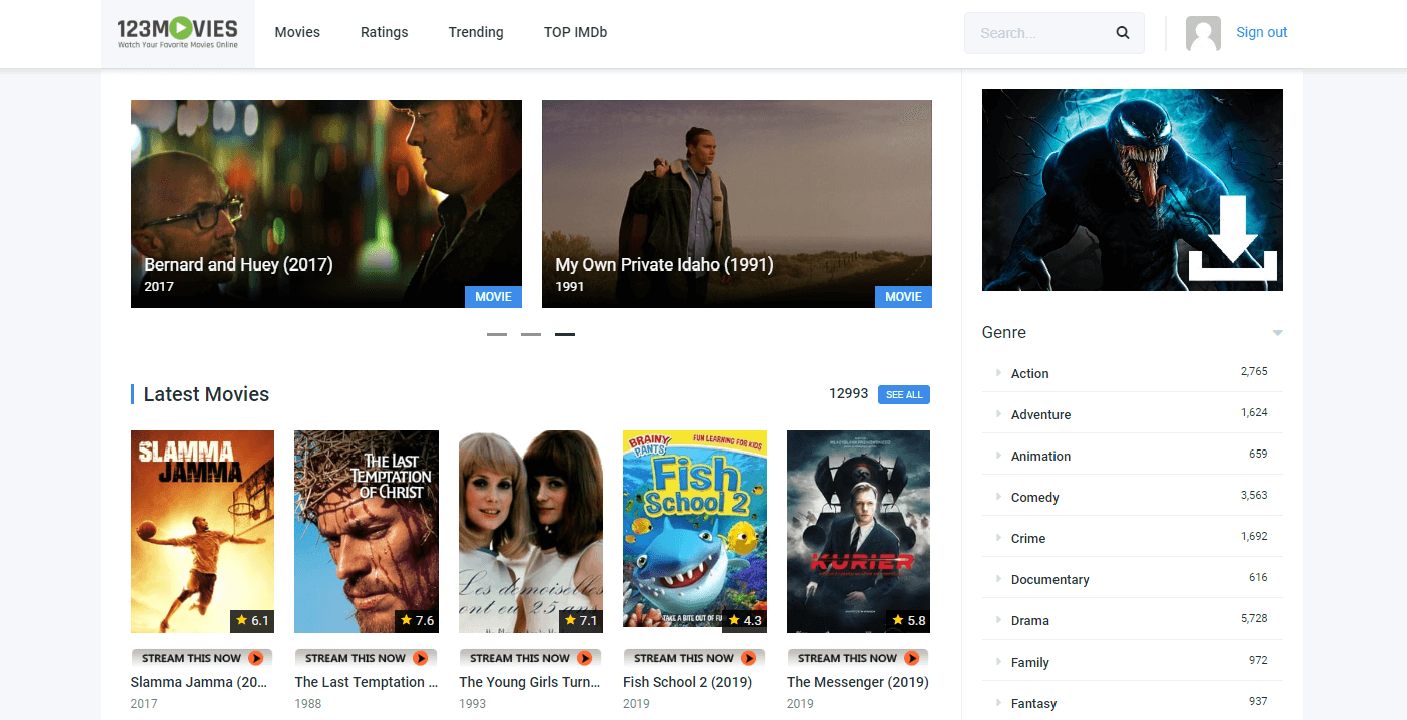Screen dimensions: 1407x720
Task: Click the play icon under Fish School 2
Action: [x=748, y=658]
